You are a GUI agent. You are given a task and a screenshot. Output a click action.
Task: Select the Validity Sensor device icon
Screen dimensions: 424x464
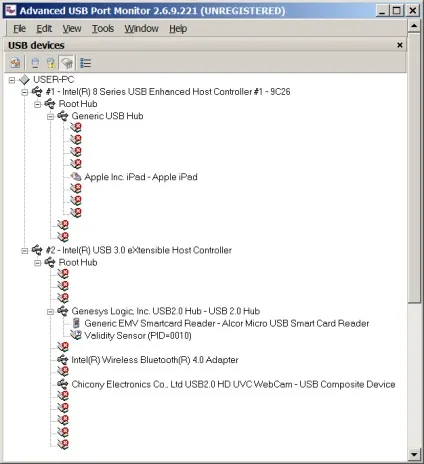point(76,335)
